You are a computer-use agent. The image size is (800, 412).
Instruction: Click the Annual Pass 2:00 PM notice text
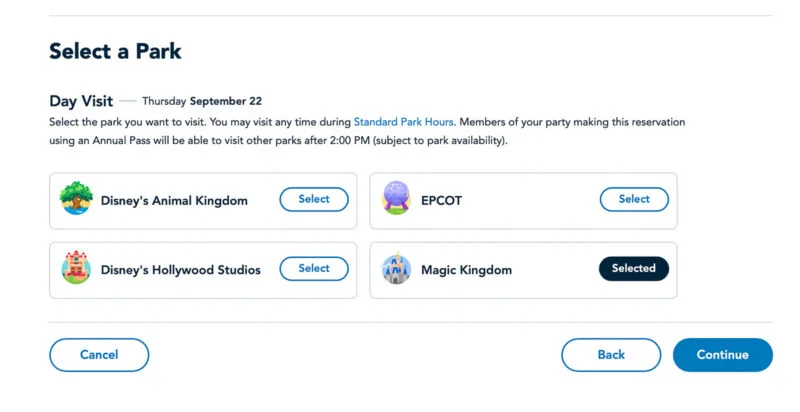[x=367, y=131]
